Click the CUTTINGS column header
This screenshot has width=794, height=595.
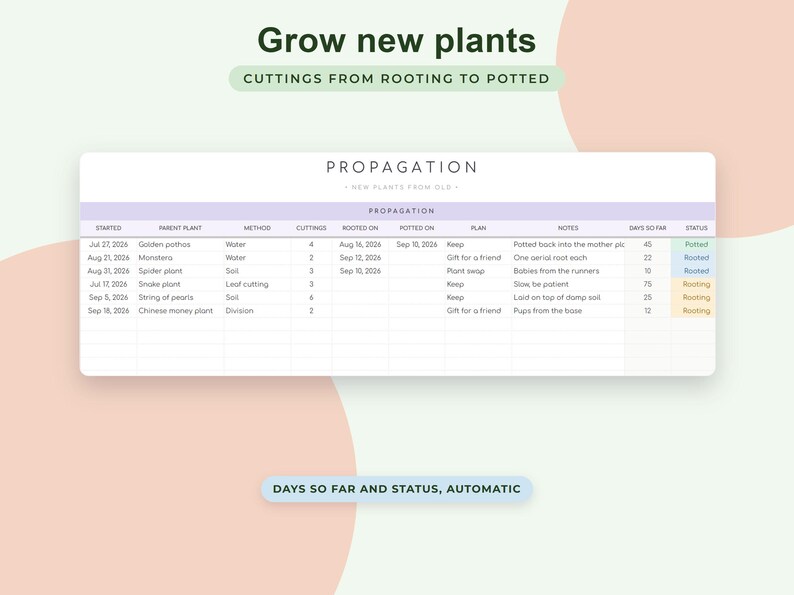311,228
